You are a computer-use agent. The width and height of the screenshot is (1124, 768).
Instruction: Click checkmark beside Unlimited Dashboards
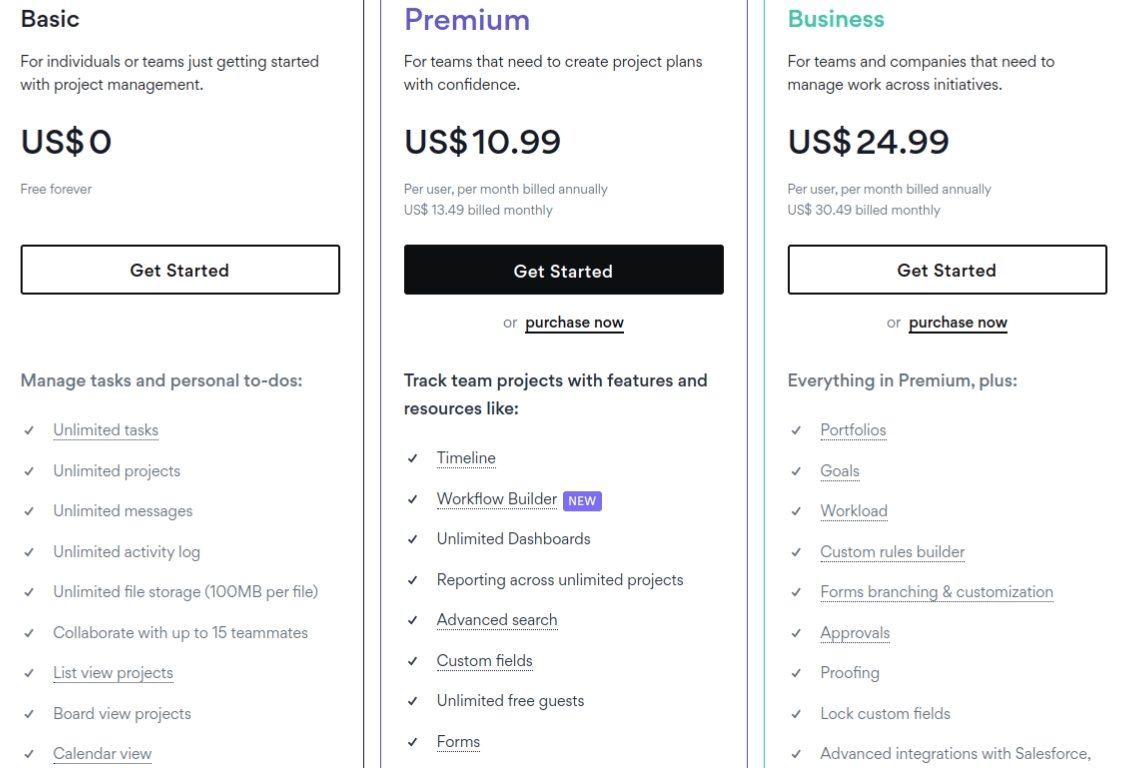tap(412, 539)
